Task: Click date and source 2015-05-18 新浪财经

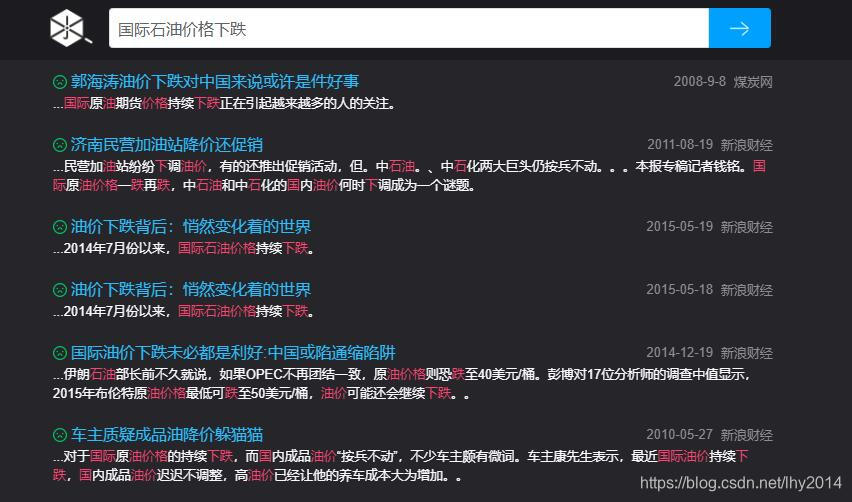Action: tap(710, 290)
